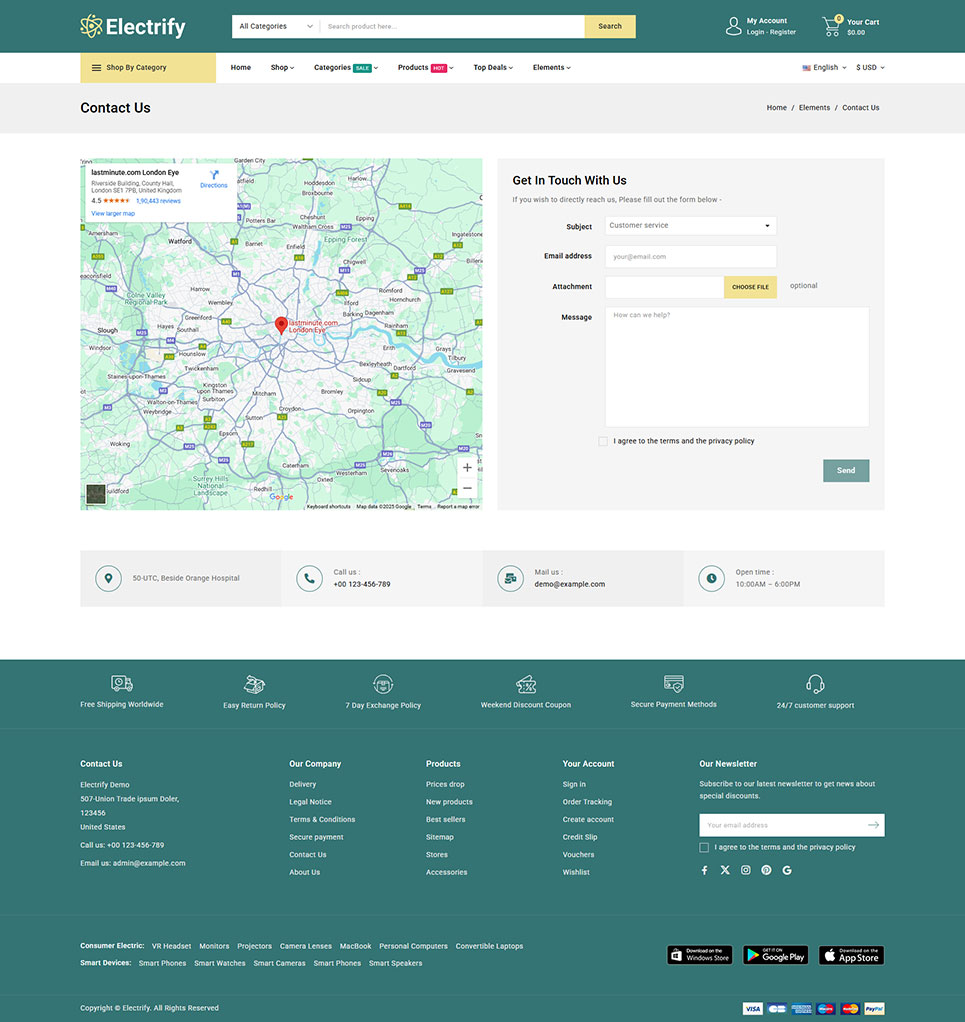Open the Facebook social icon
965x1022 pixels.
pos(704,870)
